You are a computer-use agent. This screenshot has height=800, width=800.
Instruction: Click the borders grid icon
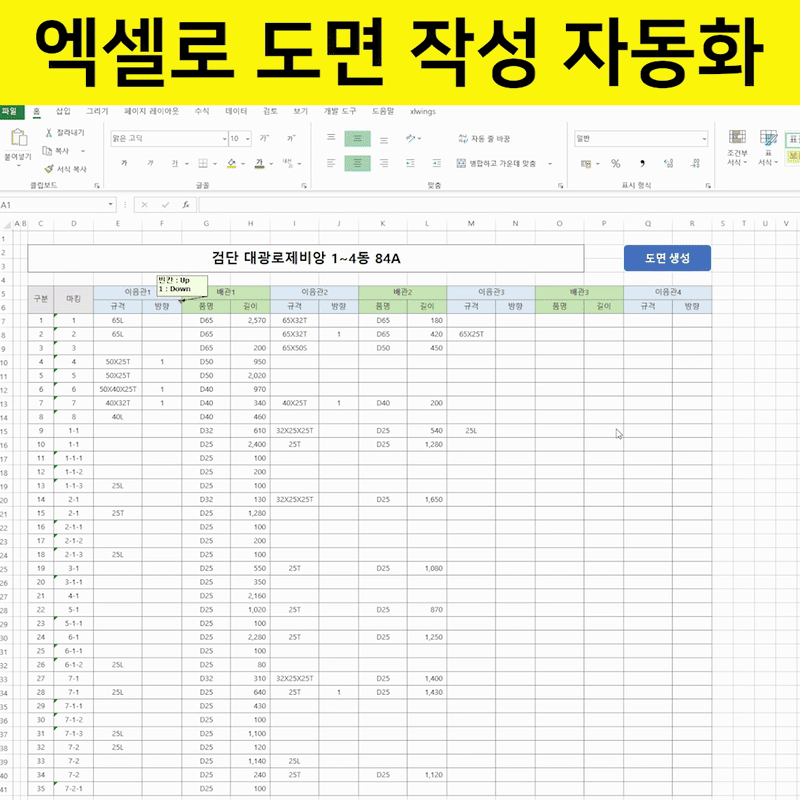point(200,163)
